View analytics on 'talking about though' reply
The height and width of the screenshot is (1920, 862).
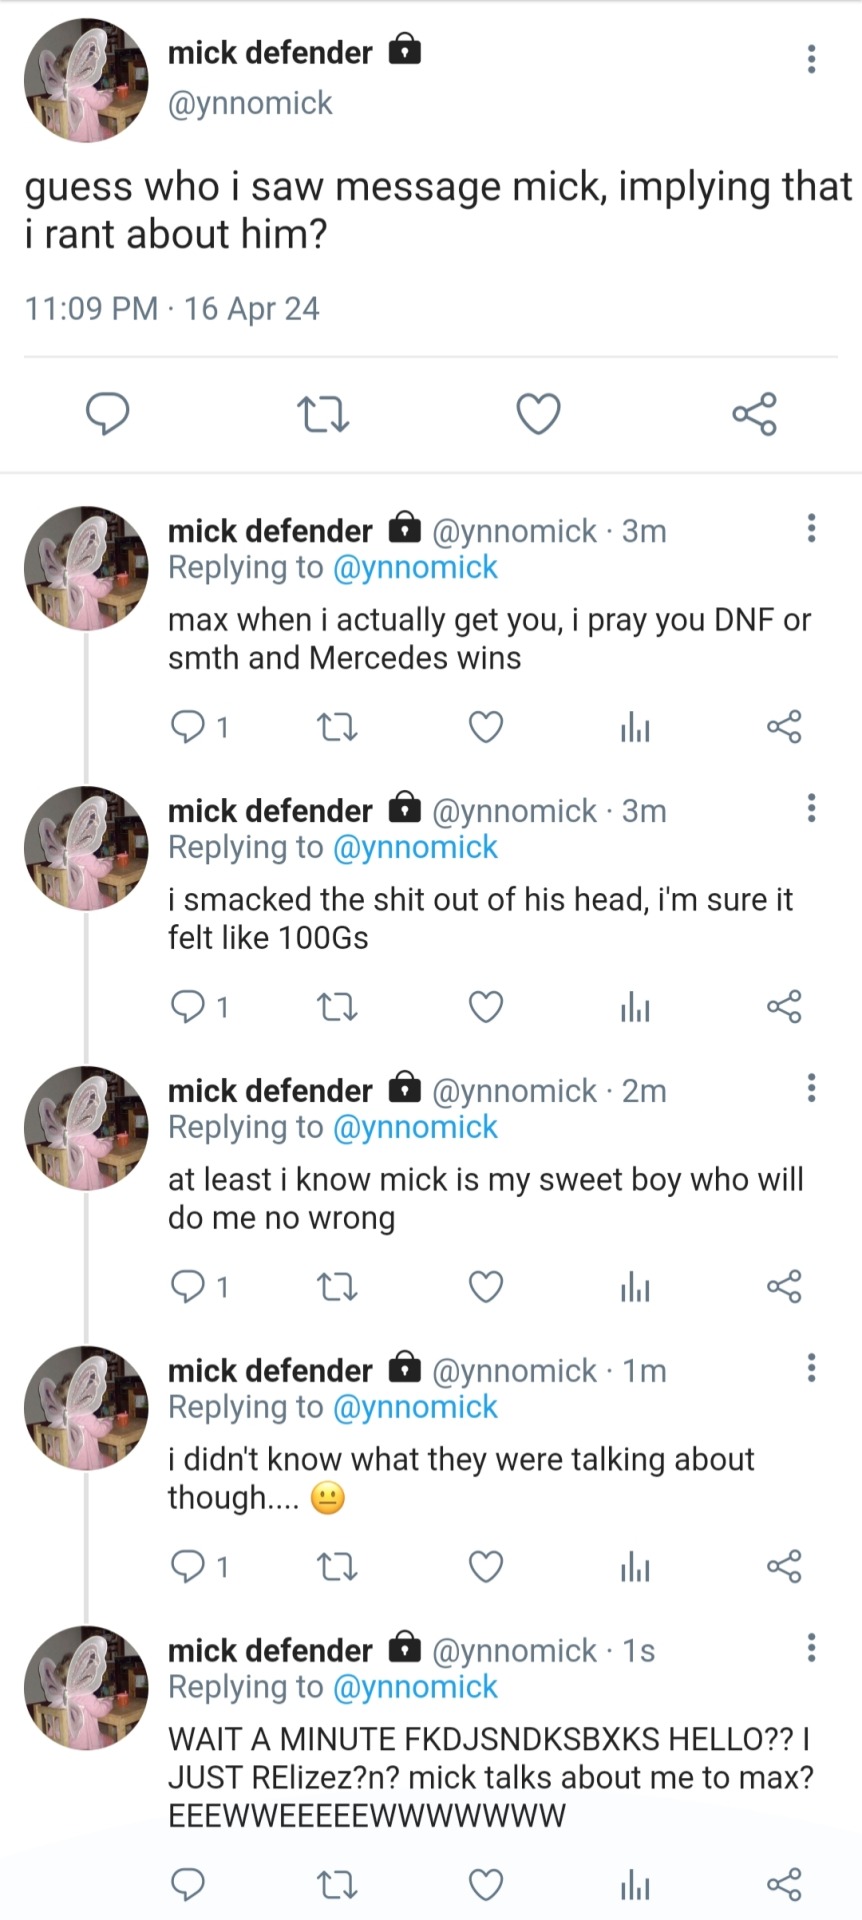[x=635, y=1567]
